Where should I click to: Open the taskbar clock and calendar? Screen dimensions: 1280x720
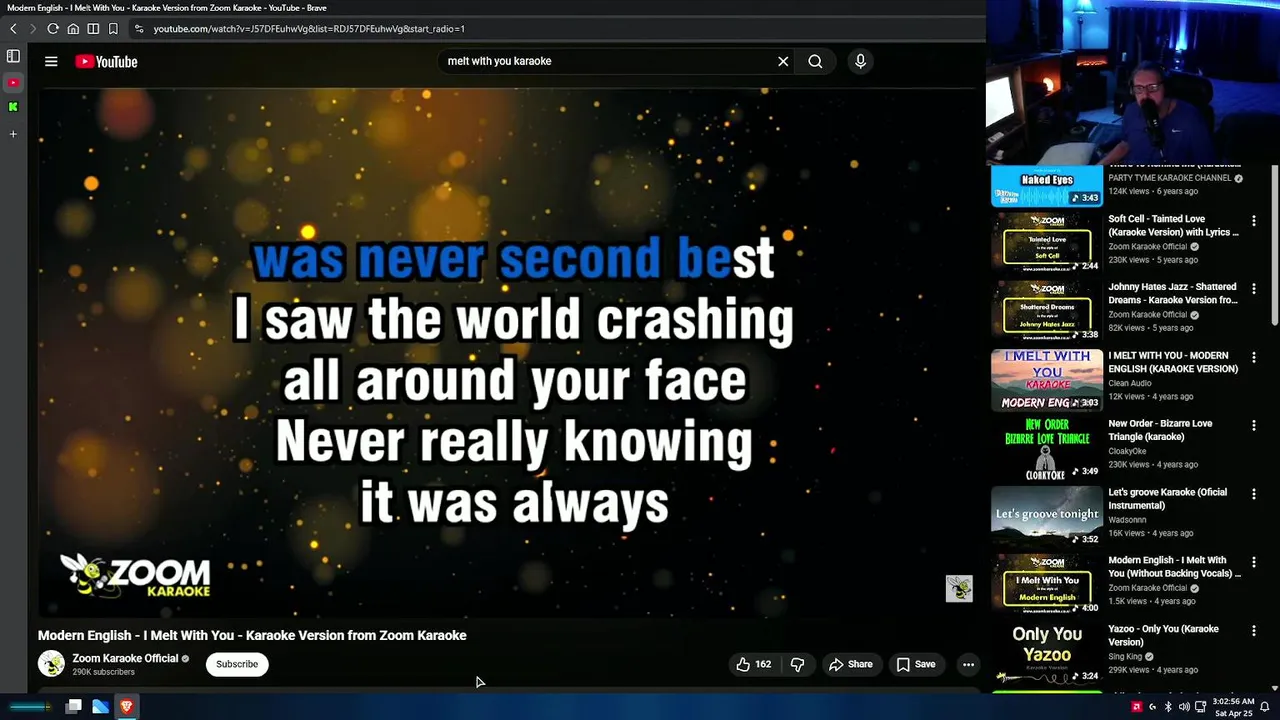[x=1234, y=707]
